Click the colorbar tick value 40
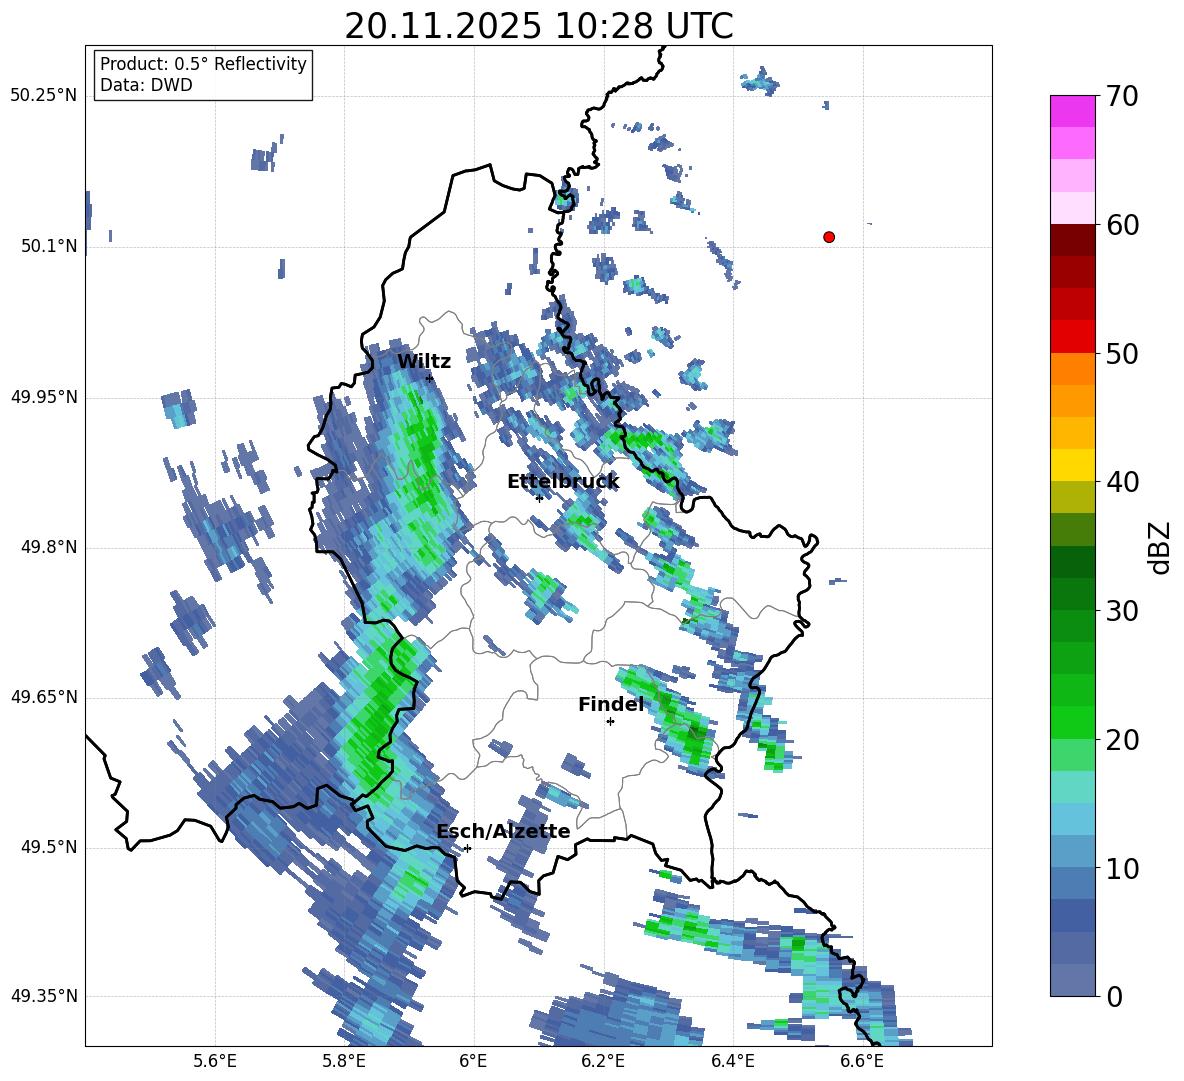The width and height of the screenshot is (1184, 1081). (x=1122, y=482)
